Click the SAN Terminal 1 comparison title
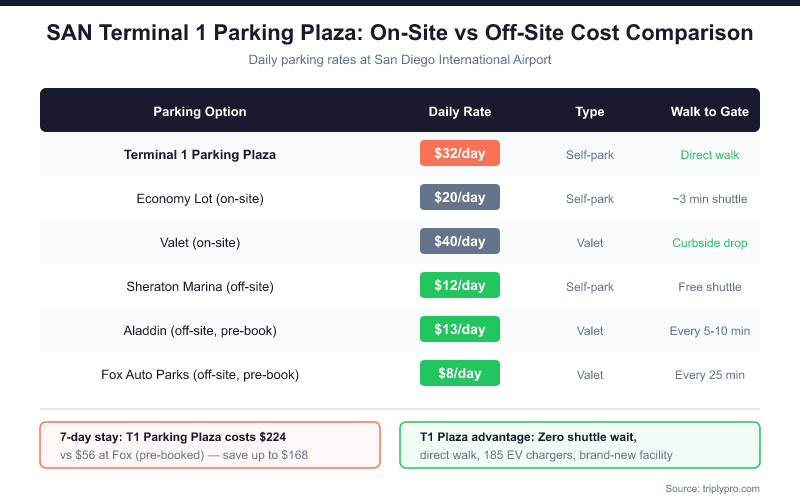The image size is (800, 500). coord(400,33)
